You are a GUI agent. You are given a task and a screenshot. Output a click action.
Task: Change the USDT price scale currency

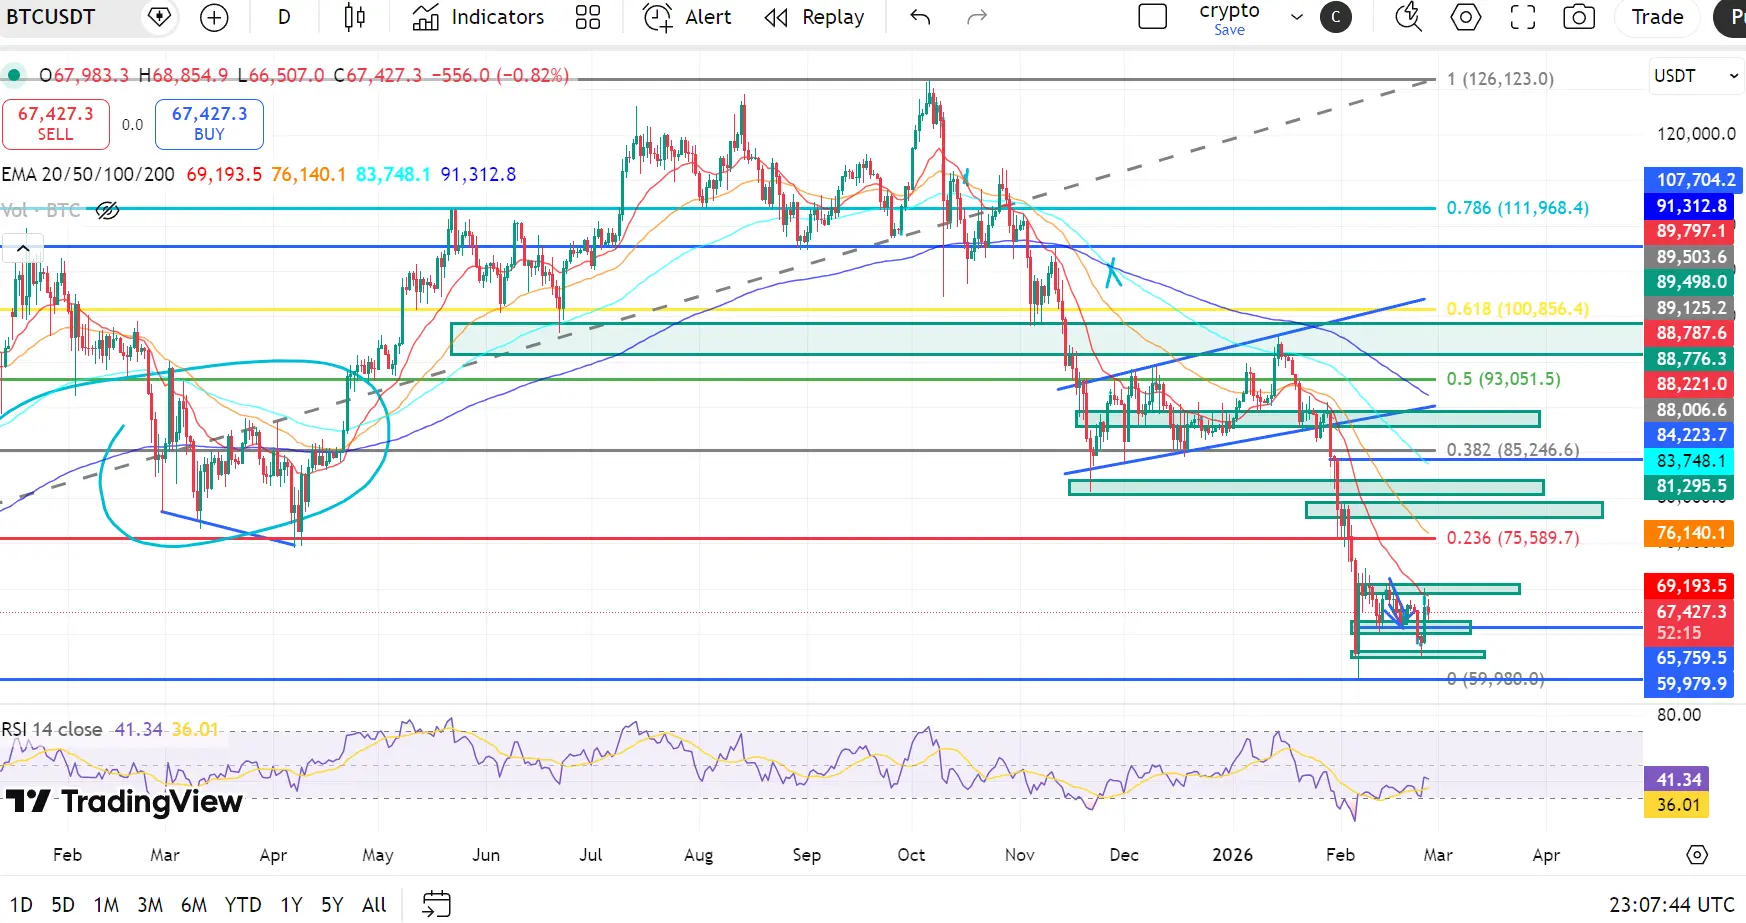tap(1696, 76)
